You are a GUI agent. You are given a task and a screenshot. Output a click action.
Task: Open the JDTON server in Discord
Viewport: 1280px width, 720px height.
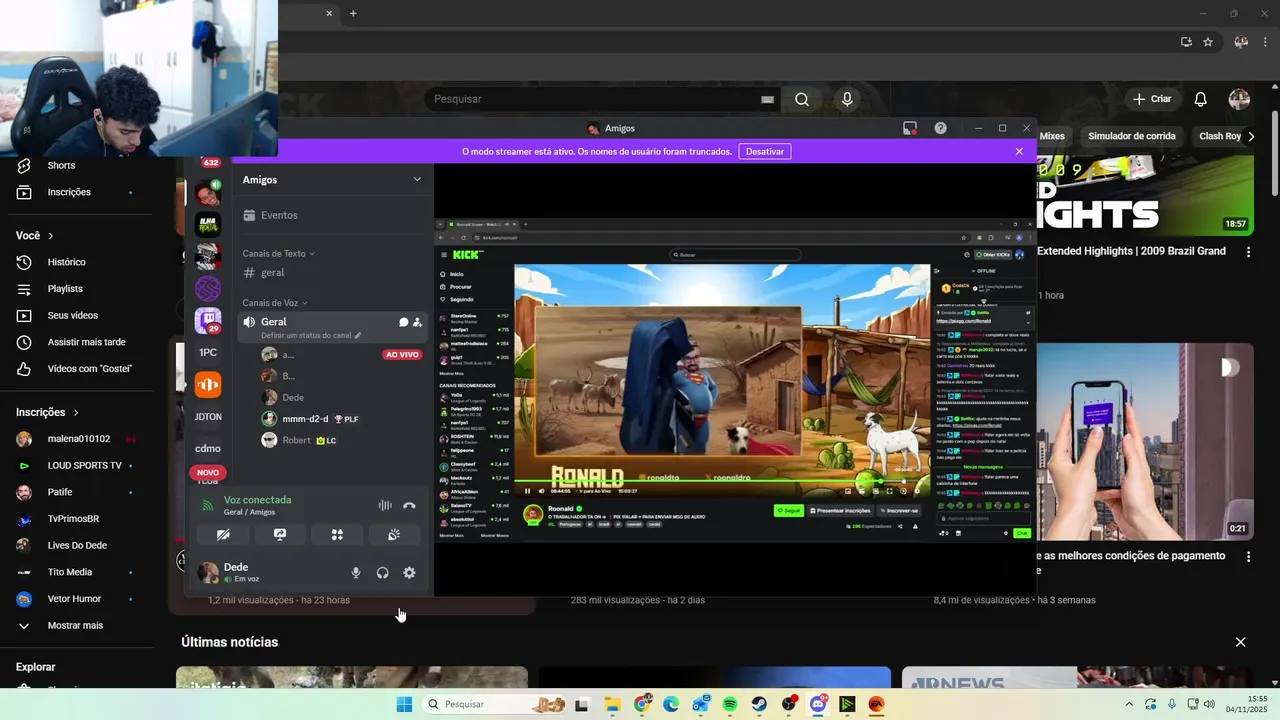click(x=208, y=417)
